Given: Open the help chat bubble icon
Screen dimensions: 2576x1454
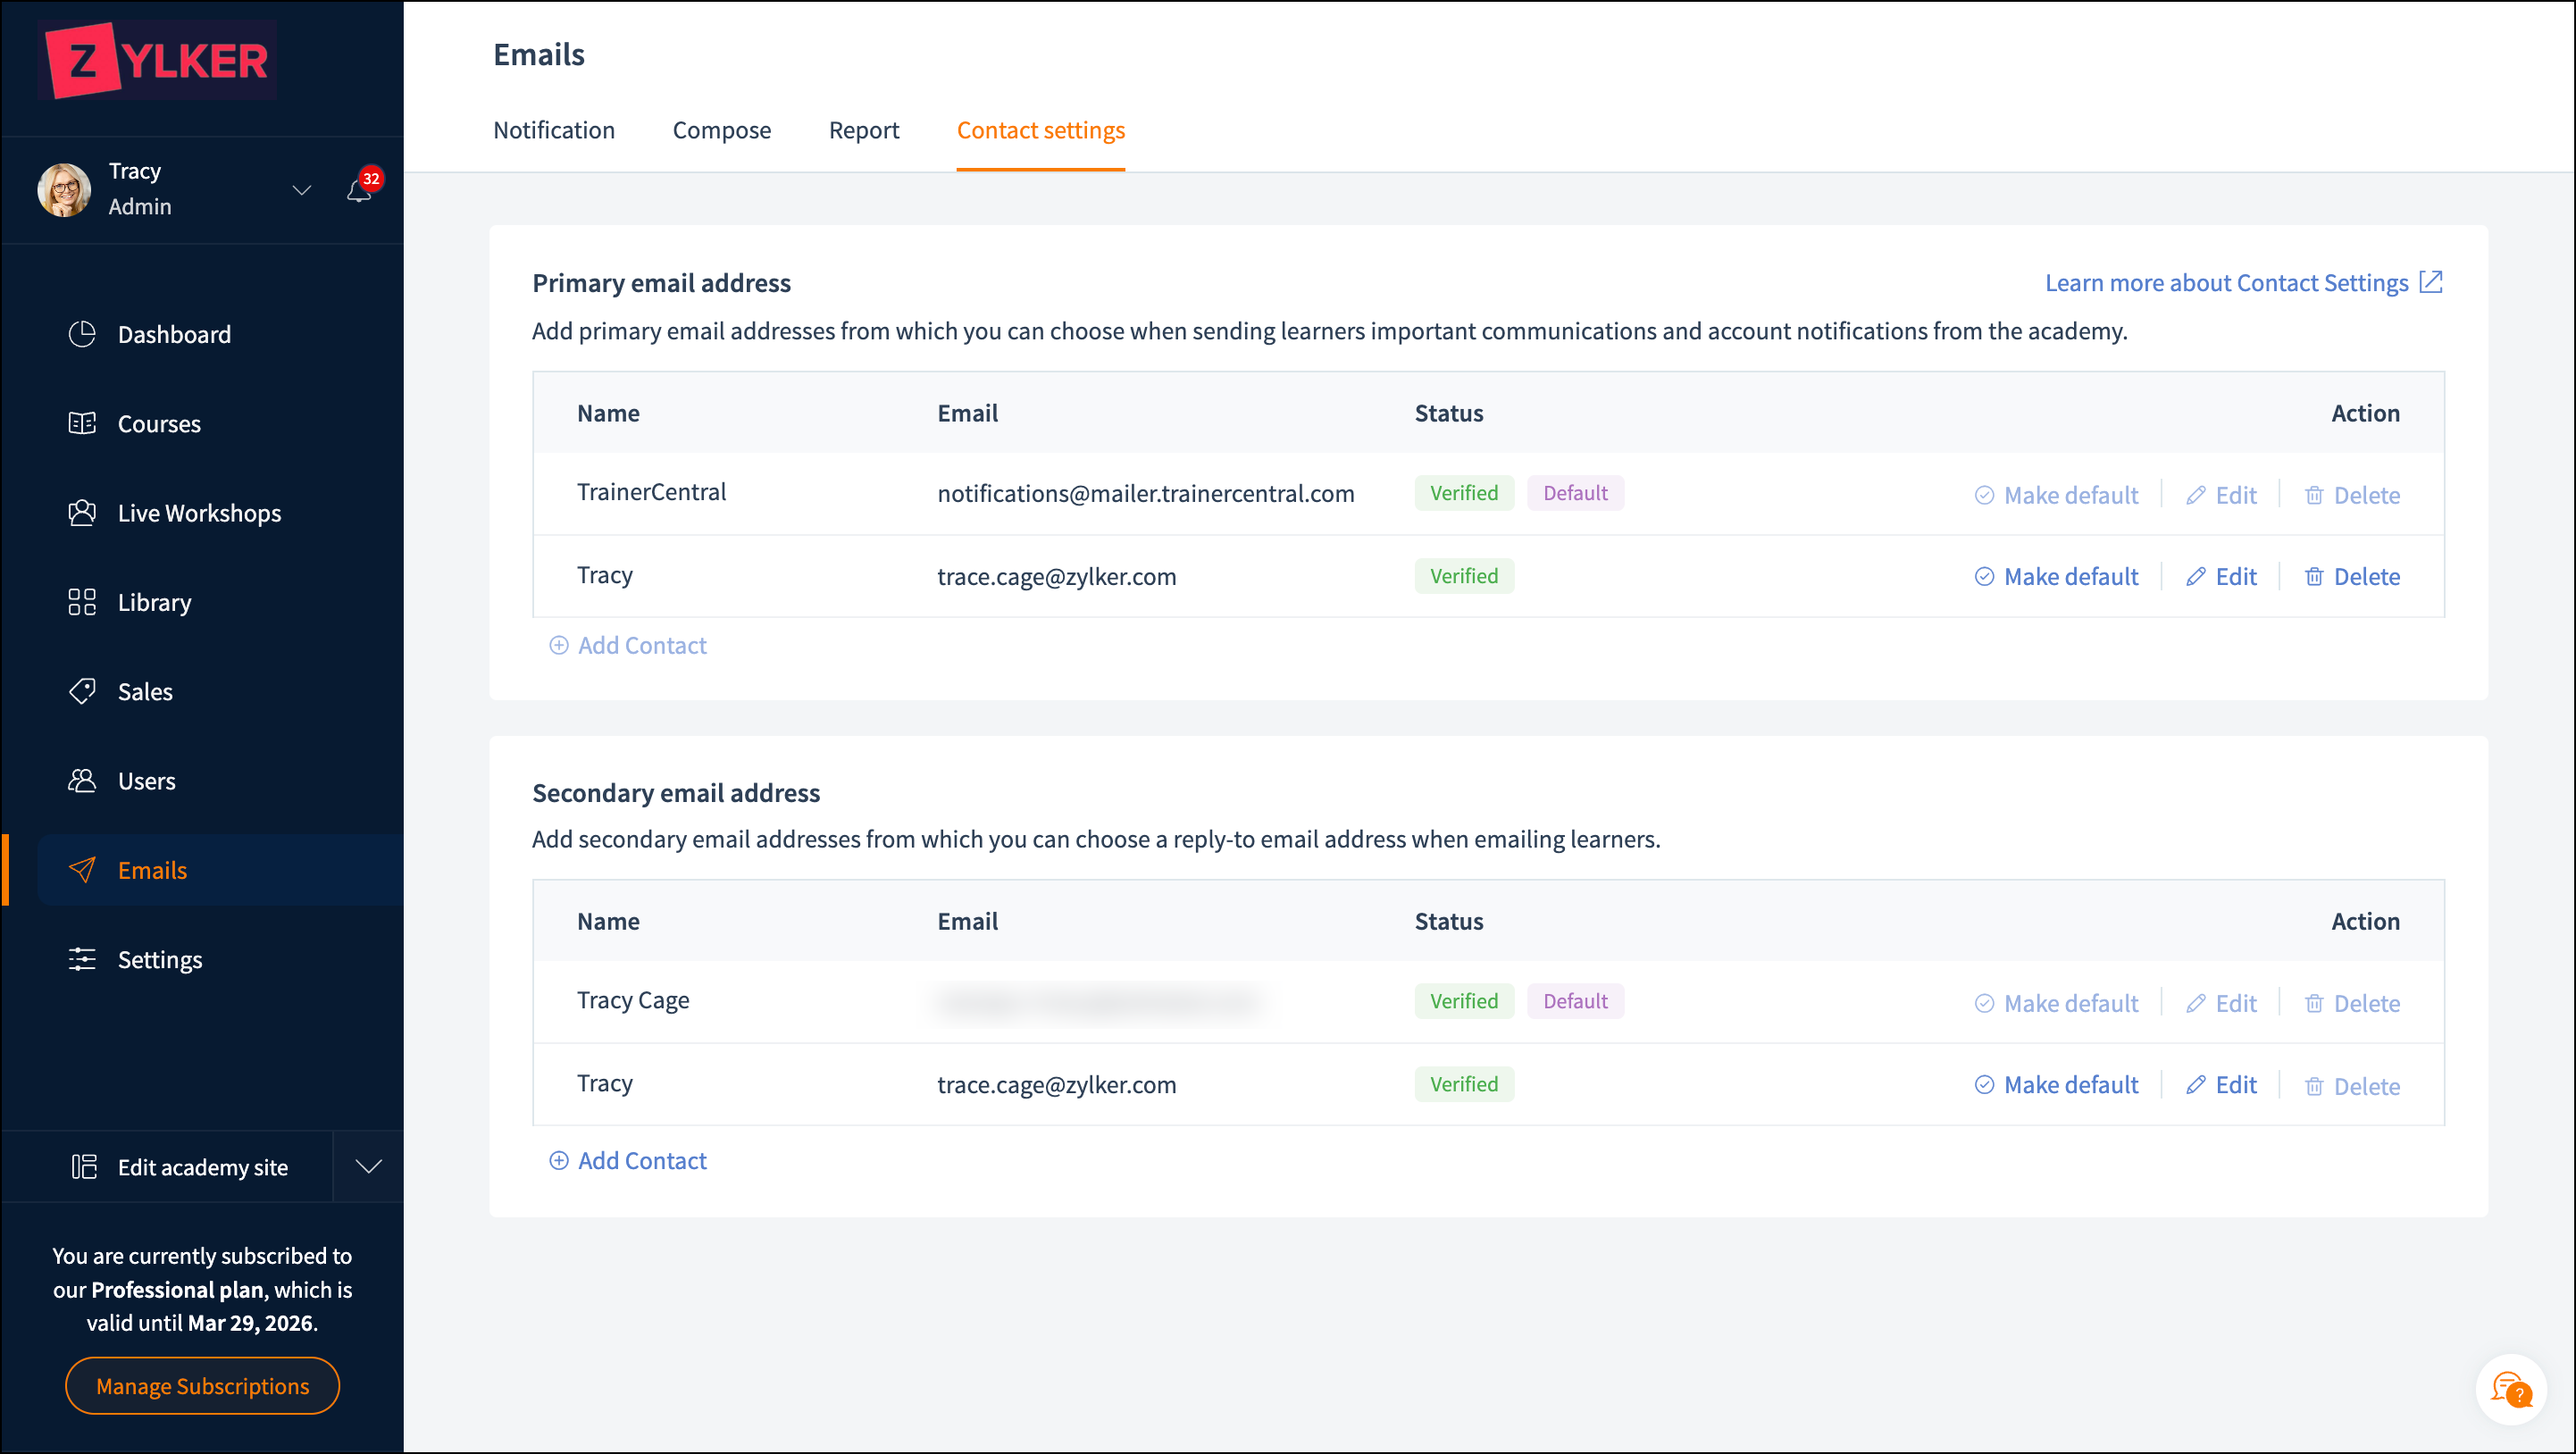Looking at the screenshot, I should point(2510,1389).
